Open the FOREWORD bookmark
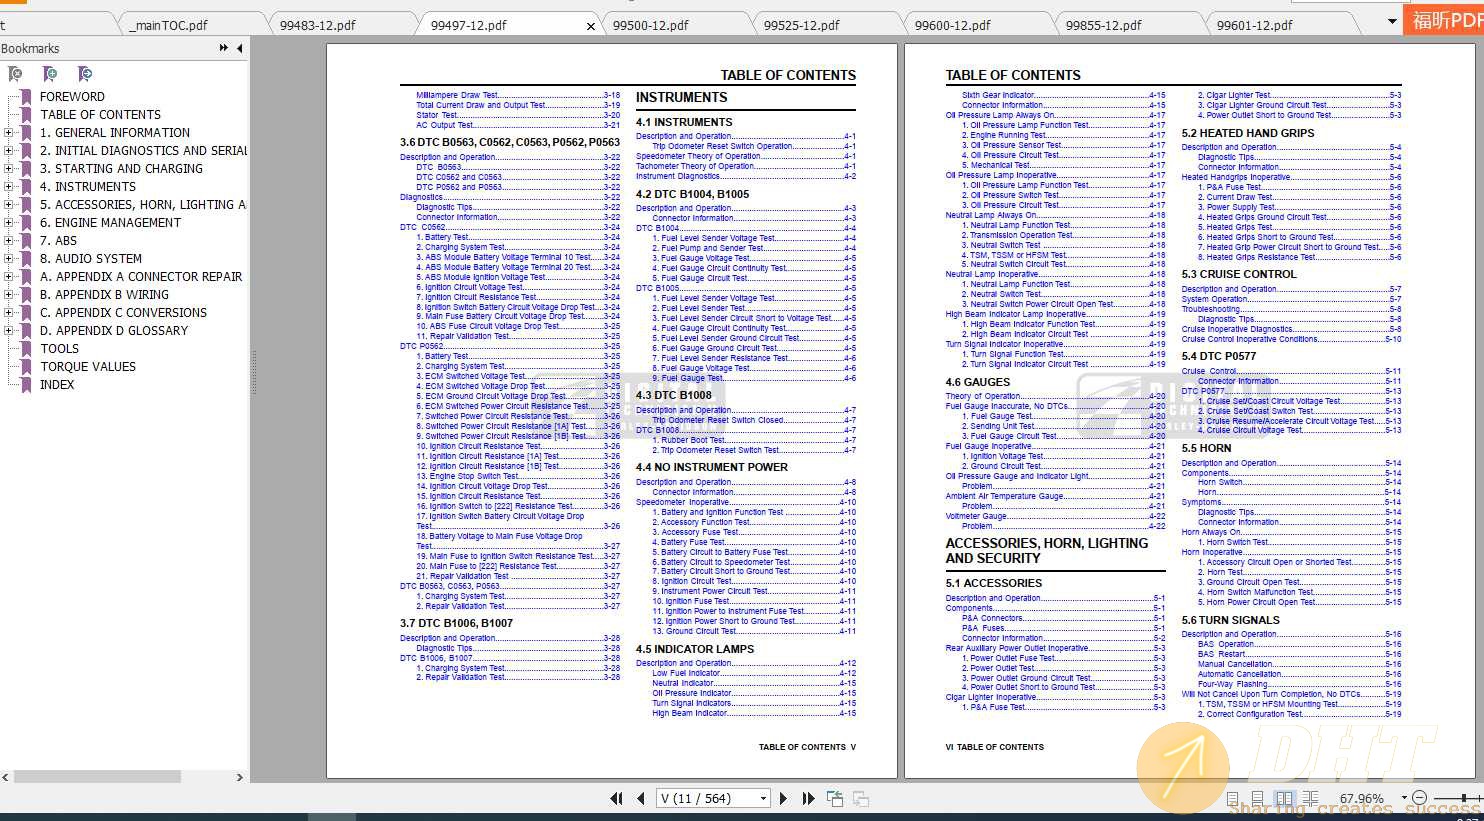Viewport: 1484px width, 821px height. (72, 97)
